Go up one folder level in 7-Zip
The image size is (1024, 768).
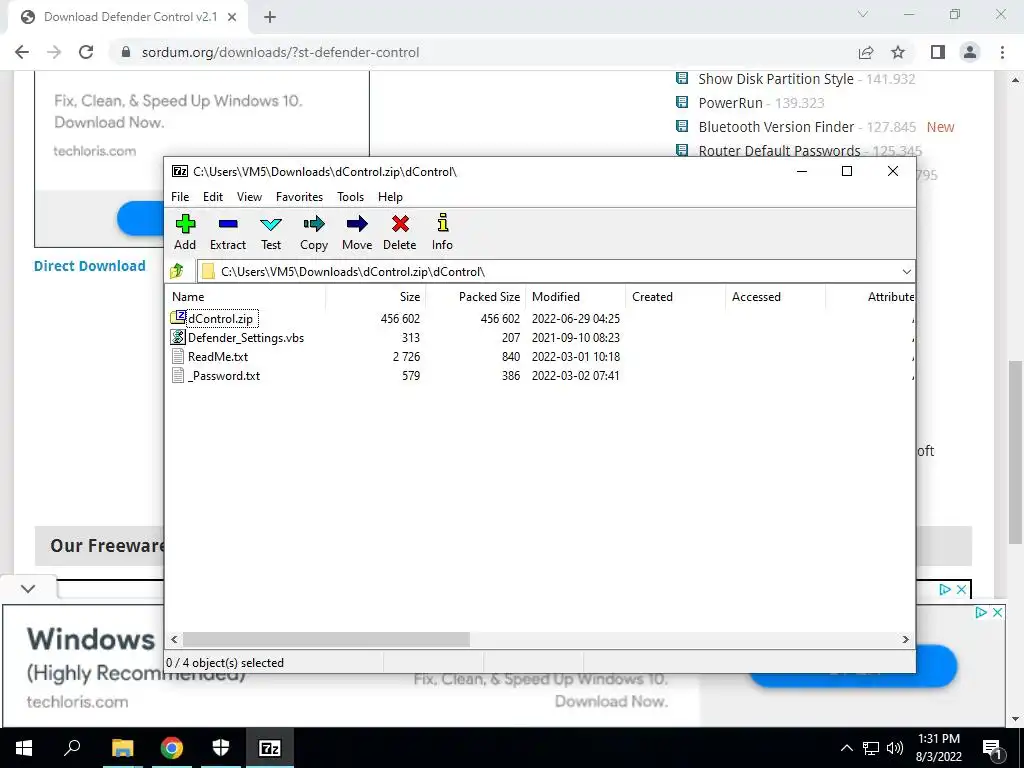177,271
